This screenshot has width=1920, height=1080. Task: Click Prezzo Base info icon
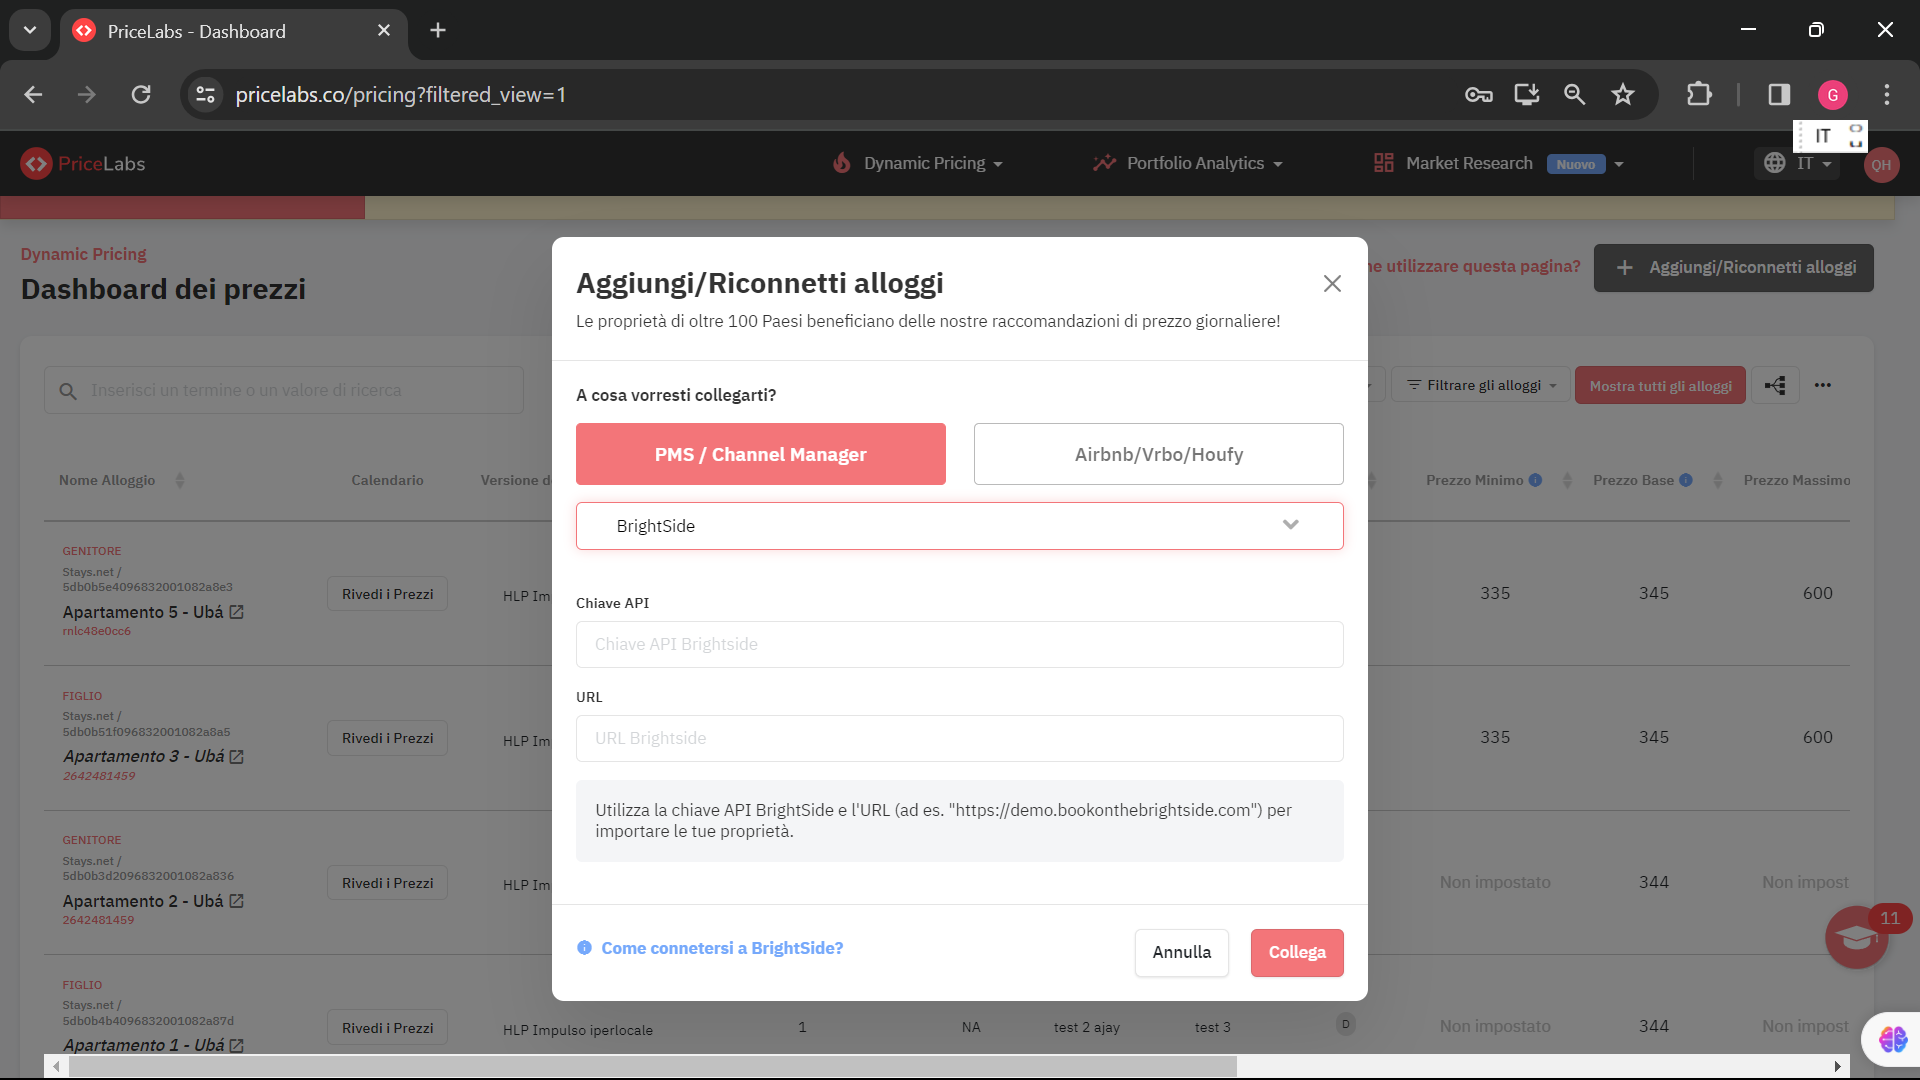(x=1686, y=480)
